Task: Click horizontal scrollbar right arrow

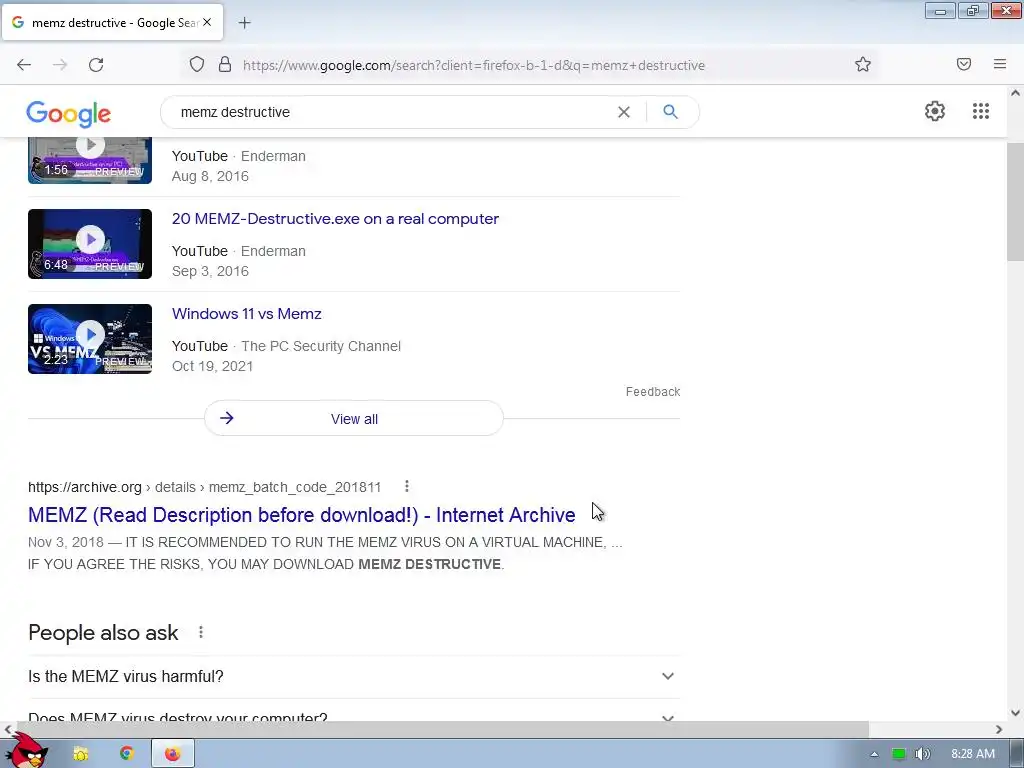Action: pyautogui.click(x=999, y=729)
